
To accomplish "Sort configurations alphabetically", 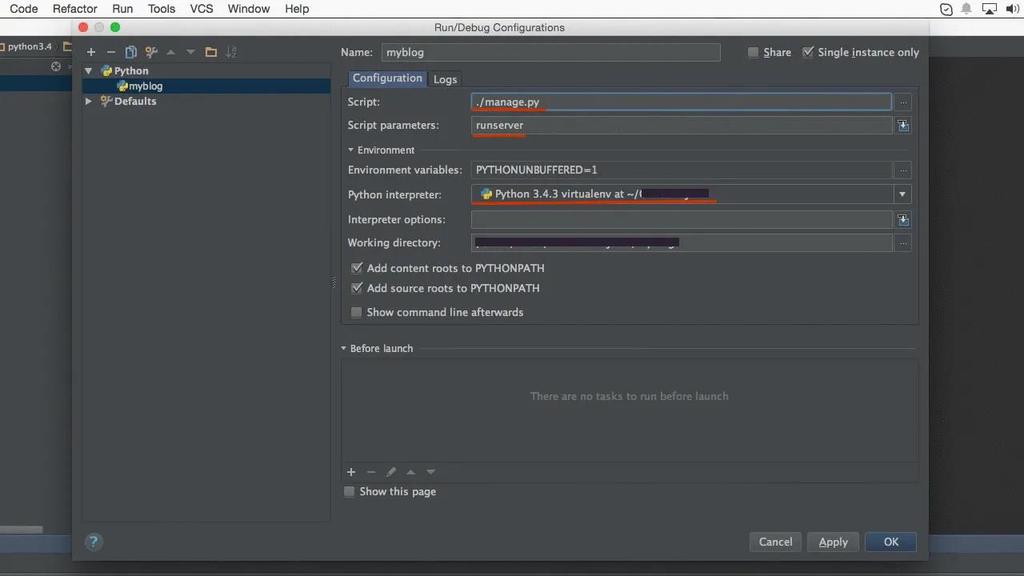I will click(231, 51).
